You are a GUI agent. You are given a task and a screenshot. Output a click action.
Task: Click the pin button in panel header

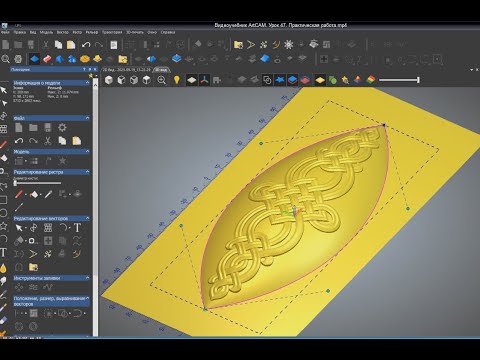click(89, 69)
